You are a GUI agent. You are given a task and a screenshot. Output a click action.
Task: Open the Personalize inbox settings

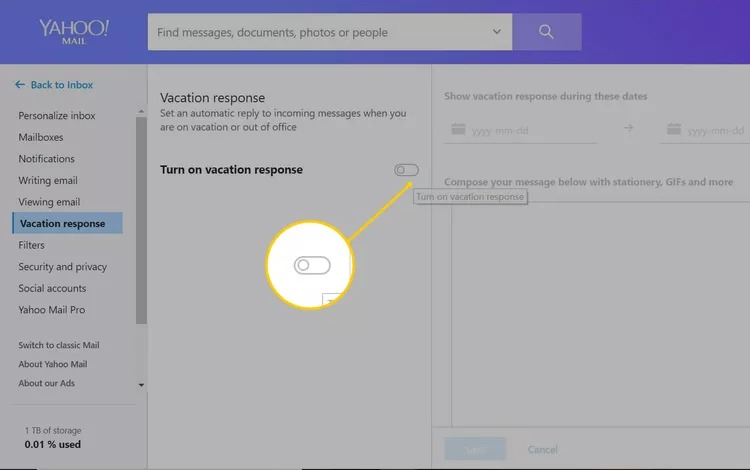click(57, 116)
